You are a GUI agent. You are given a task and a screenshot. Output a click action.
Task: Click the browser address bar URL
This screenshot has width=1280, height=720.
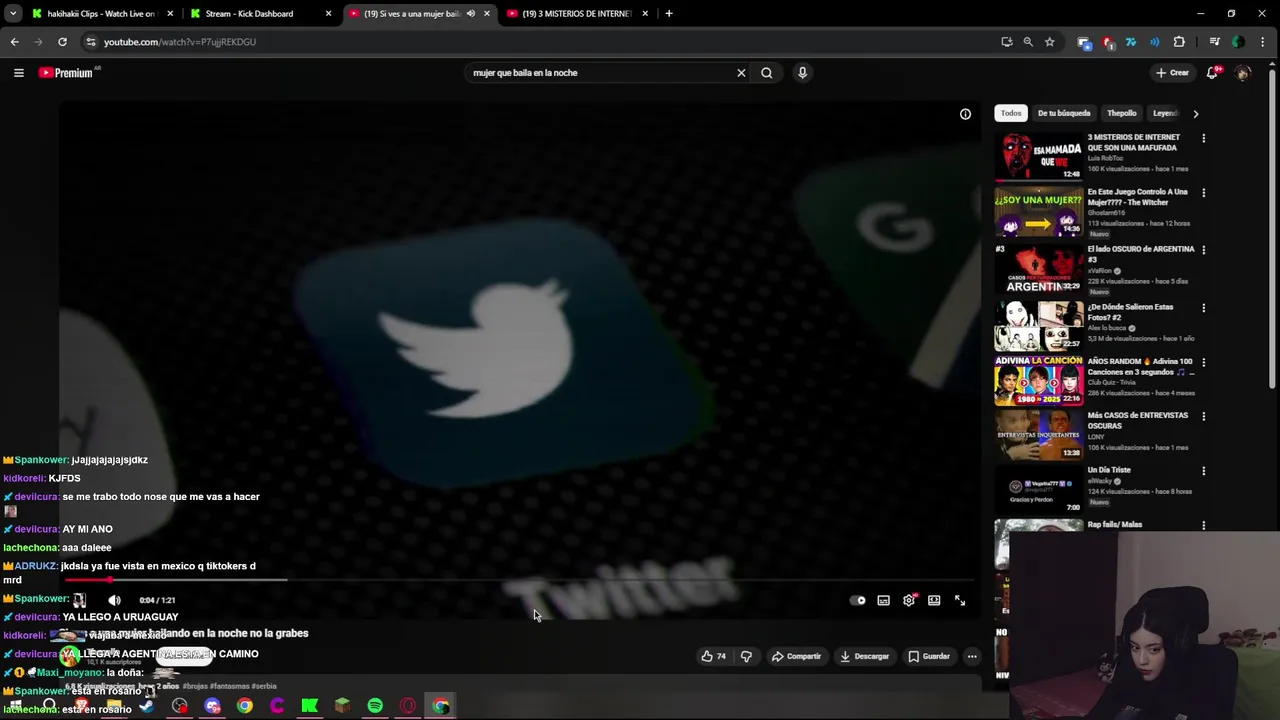(x=180, y=42)
